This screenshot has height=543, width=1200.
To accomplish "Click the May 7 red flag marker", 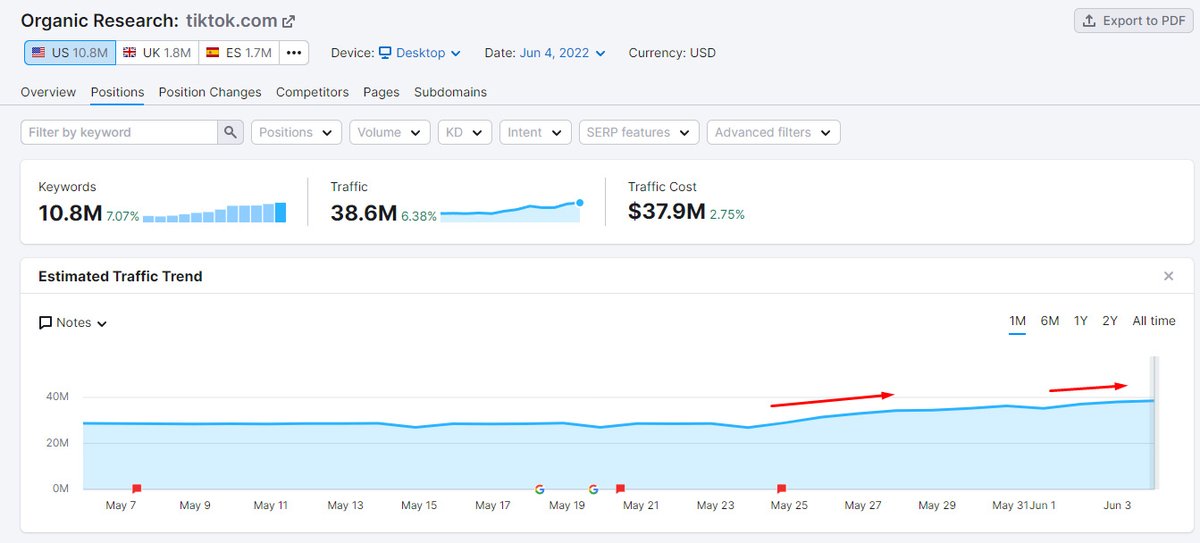I will pyautogui.click(x=137, y=489).
